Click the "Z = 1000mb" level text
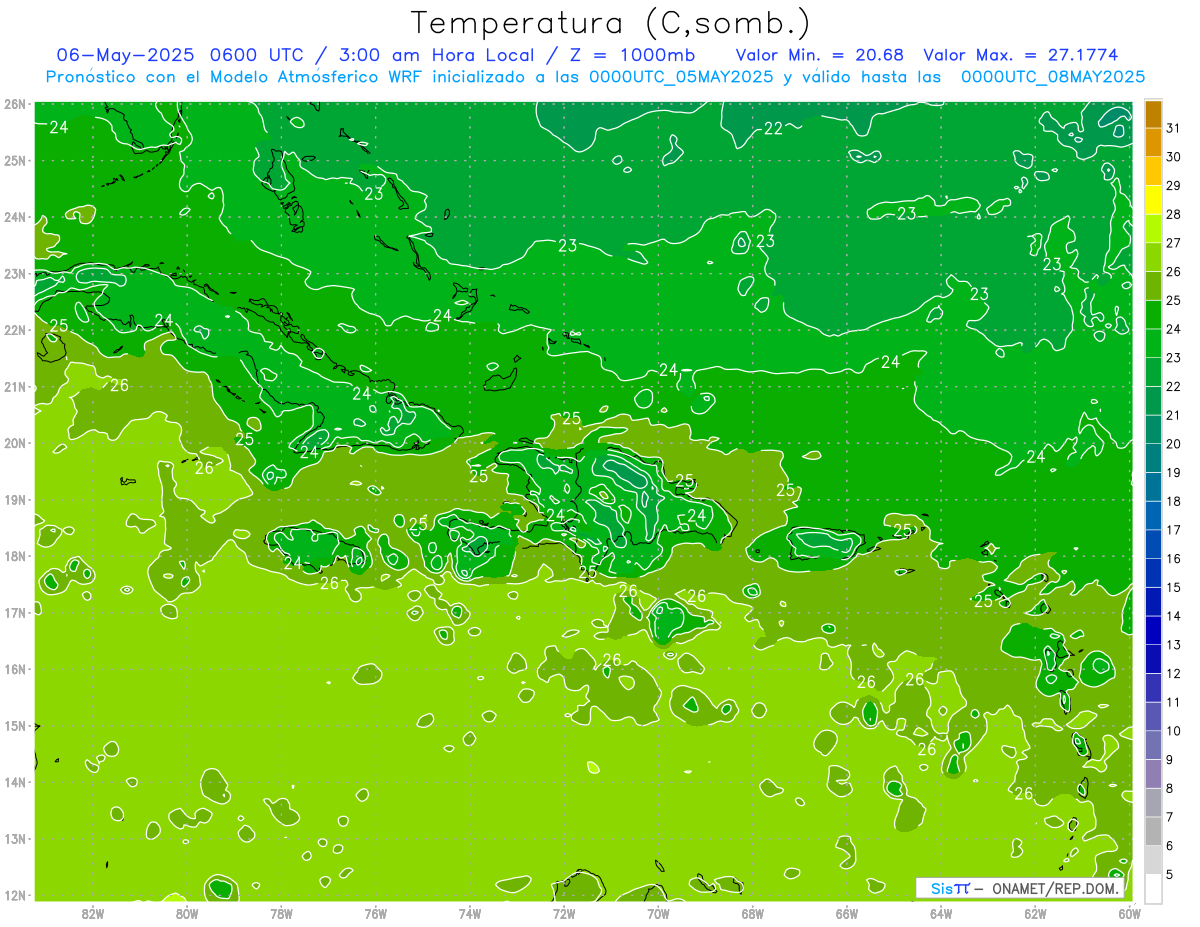The image size is (1200, 927). (x=632, y=55)
